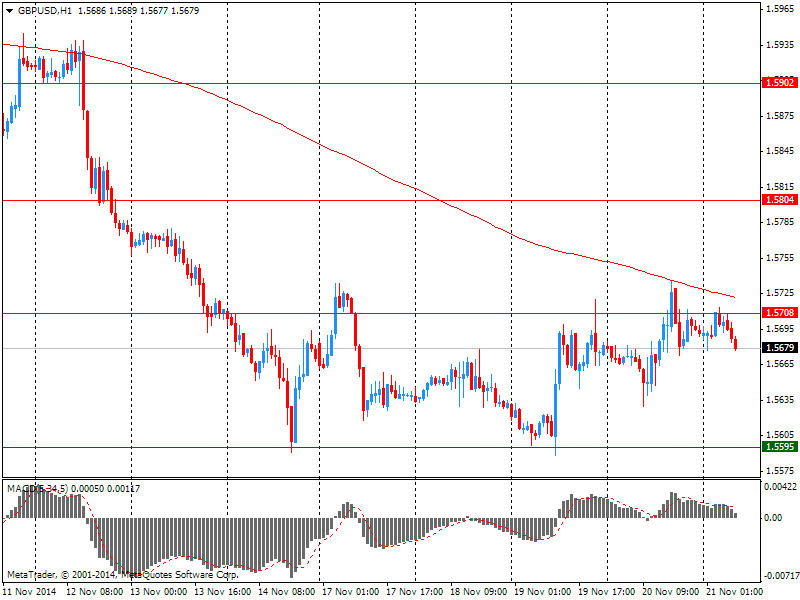Click the OHLC values 1.5686 1.5689 1.5677 1.5679
The width and height of the screenshot is (800, 600).
tap(138, 11)
